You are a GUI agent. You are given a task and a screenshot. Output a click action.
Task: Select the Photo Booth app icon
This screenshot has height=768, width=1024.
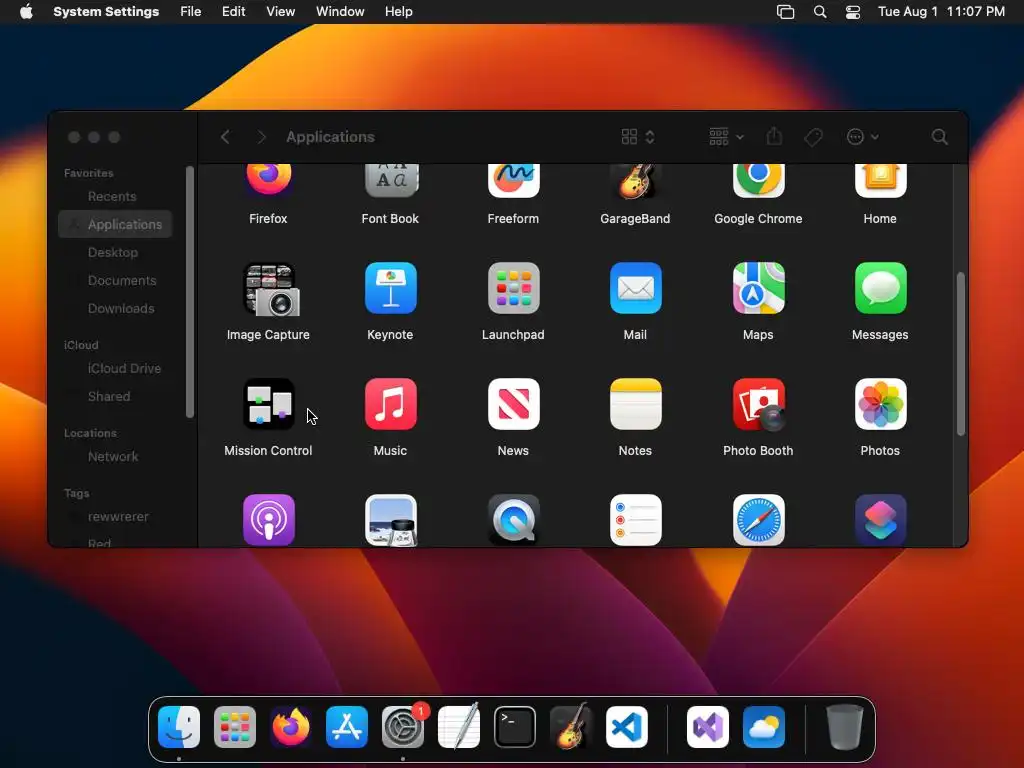point(758,404)
